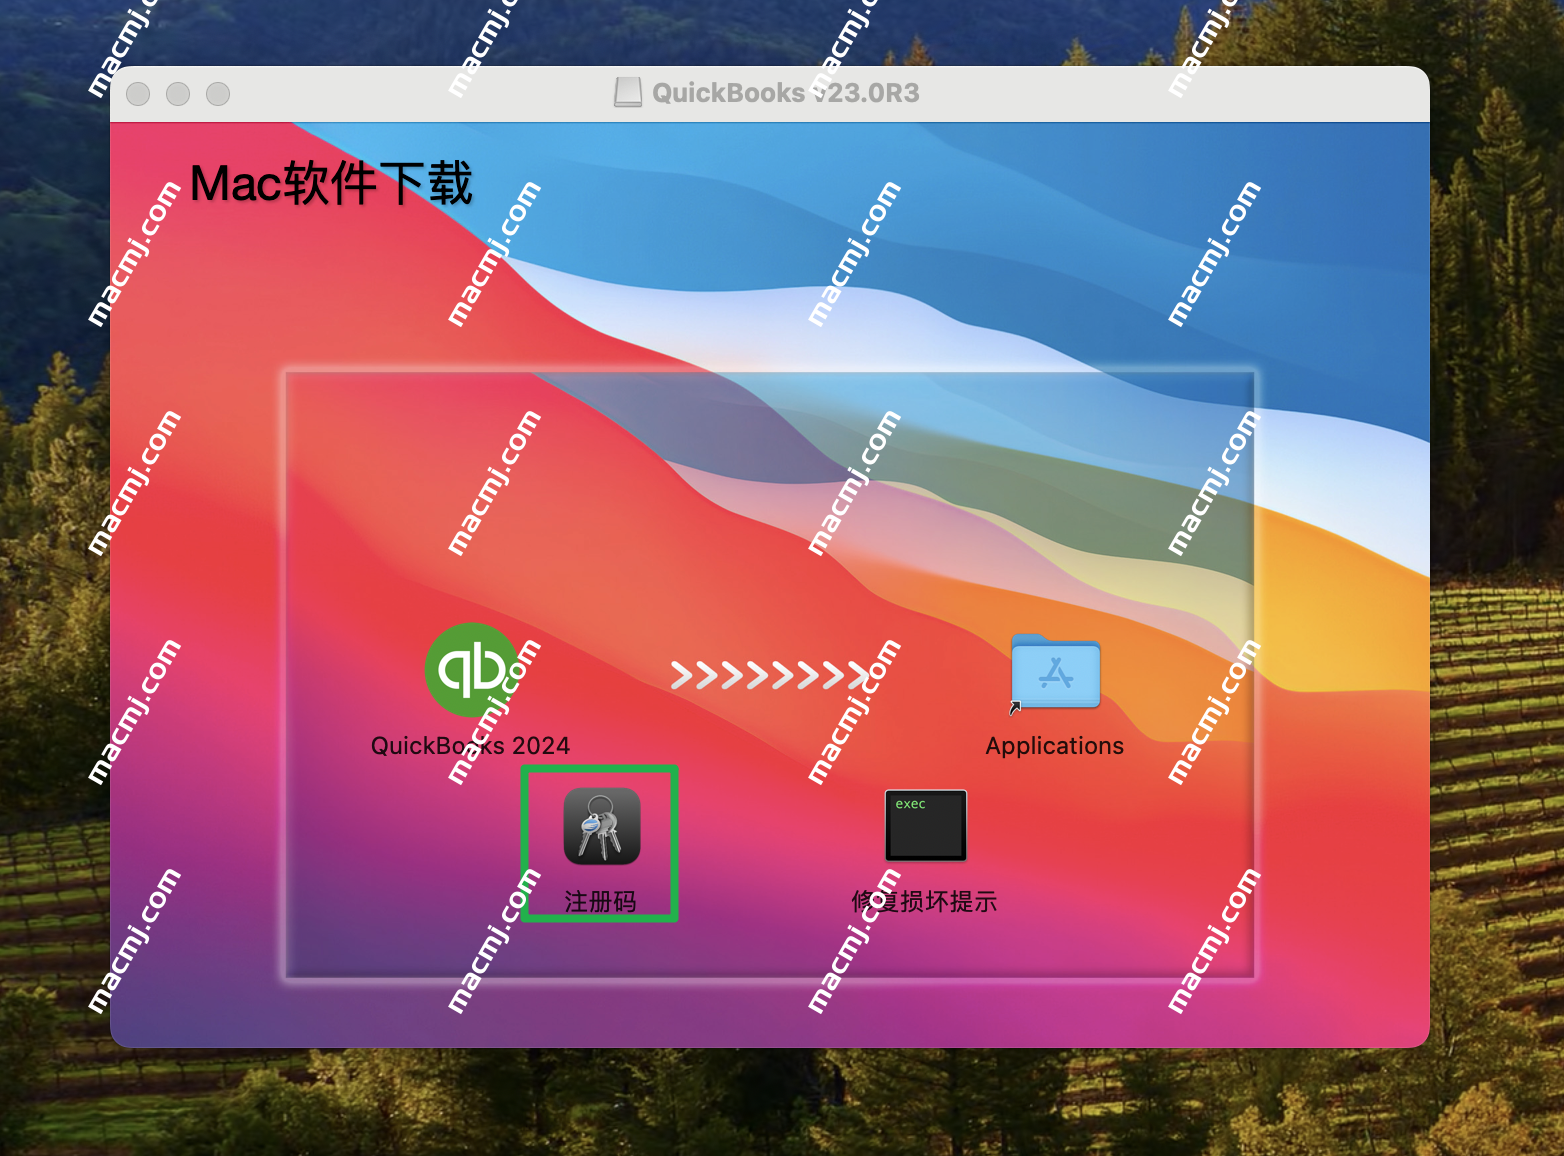Image resolution: width=1564 pixels, height=1156 pixels.
Task: Close the QuickBooks disk image window
Action: [138, 94]
